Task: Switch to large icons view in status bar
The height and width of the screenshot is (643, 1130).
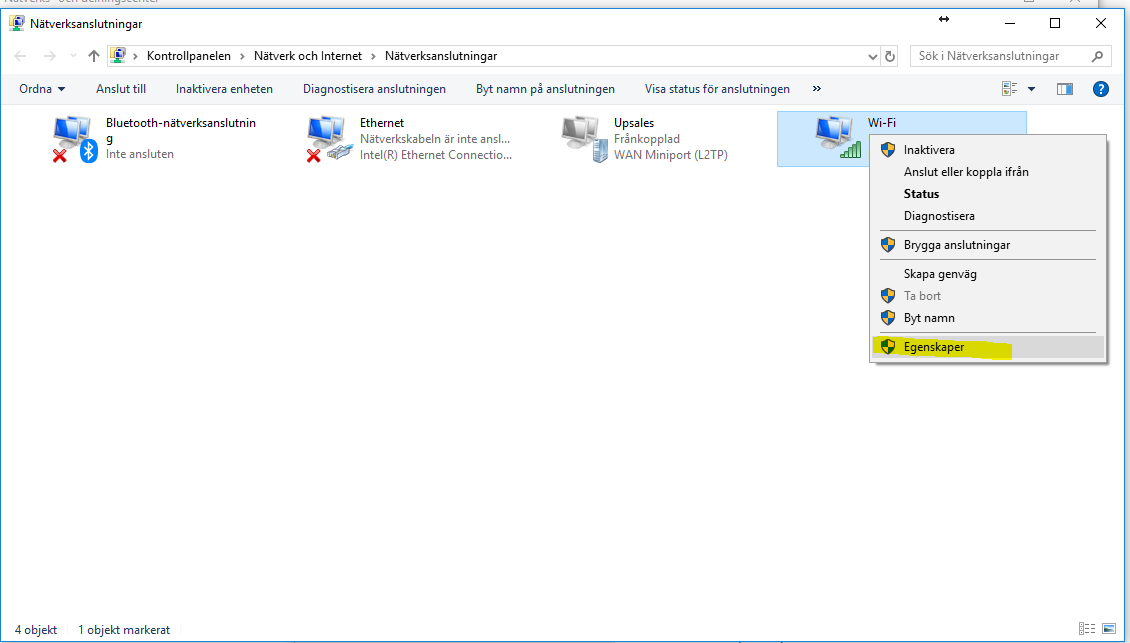Action: [1108, 629]
